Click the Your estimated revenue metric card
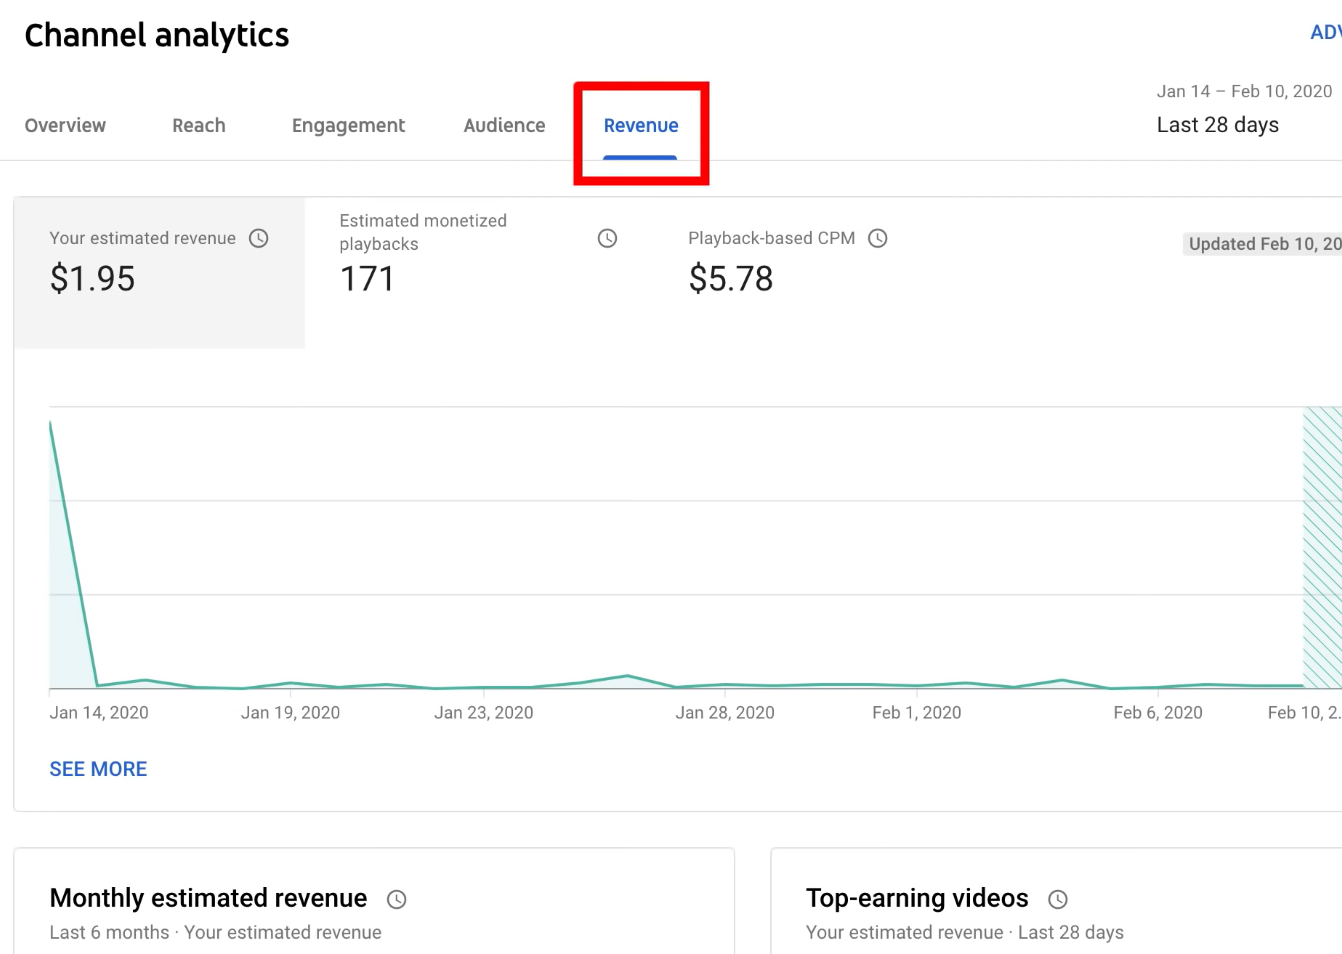Screen dimensions: 1342x954 click(158, 272)
